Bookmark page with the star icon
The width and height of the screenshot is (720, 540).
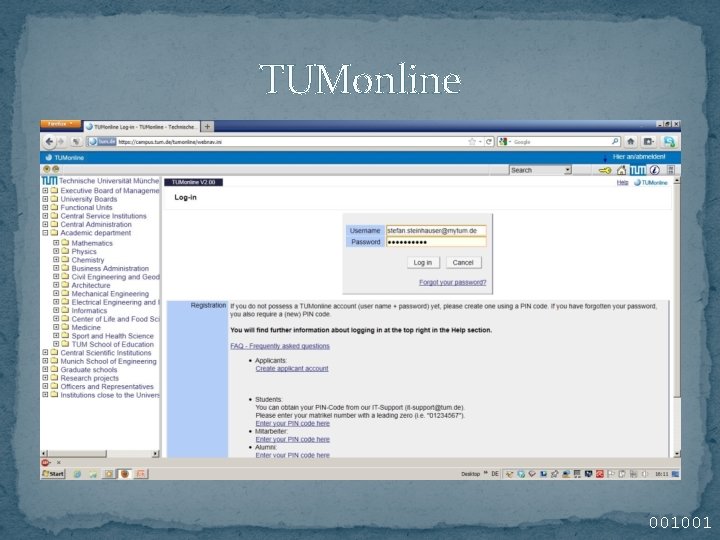472,142
